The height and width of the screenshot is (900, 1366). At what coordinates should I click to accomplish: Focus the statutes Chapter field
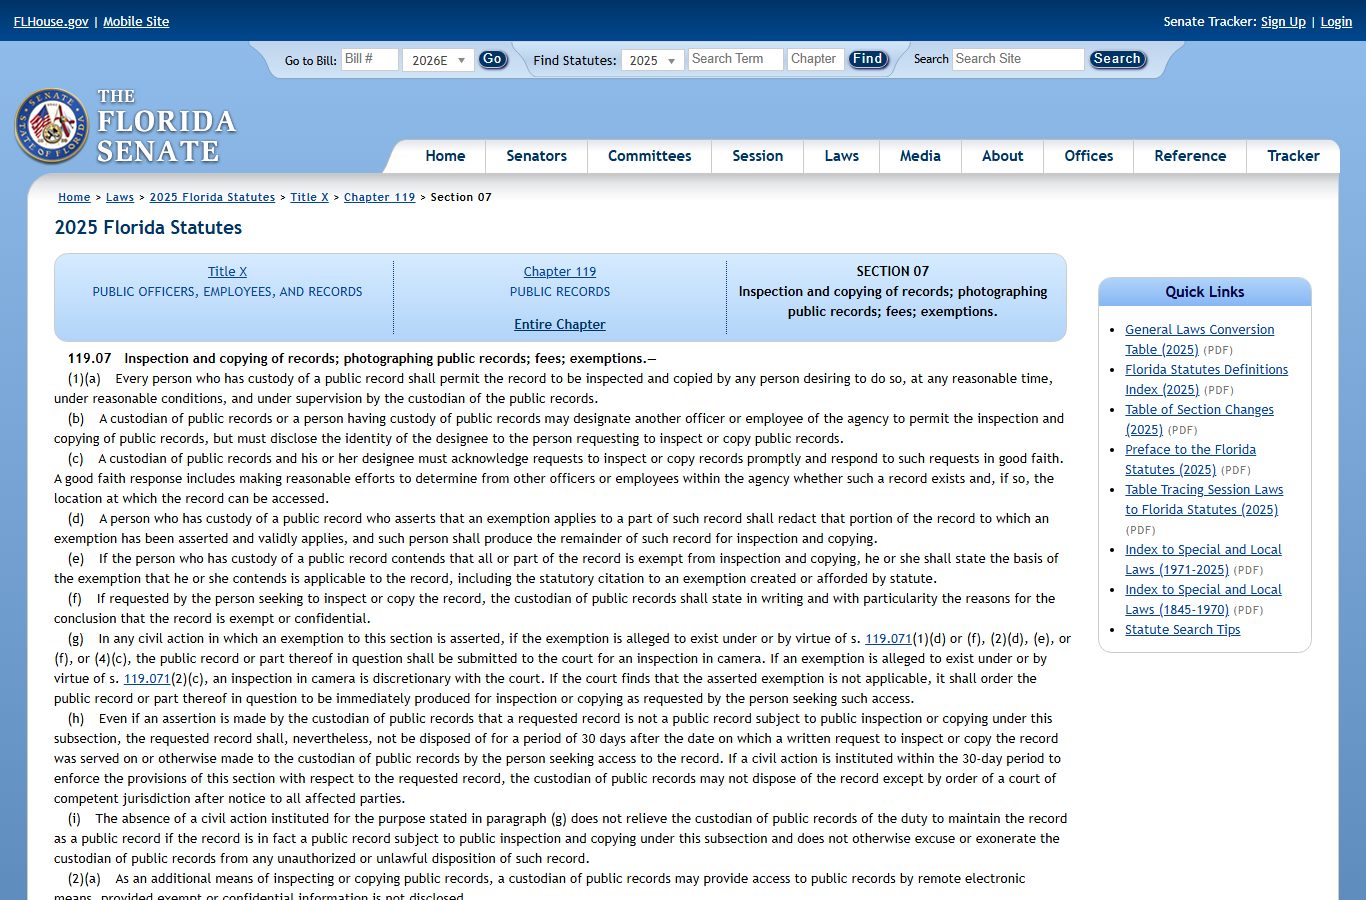(815, 59)
